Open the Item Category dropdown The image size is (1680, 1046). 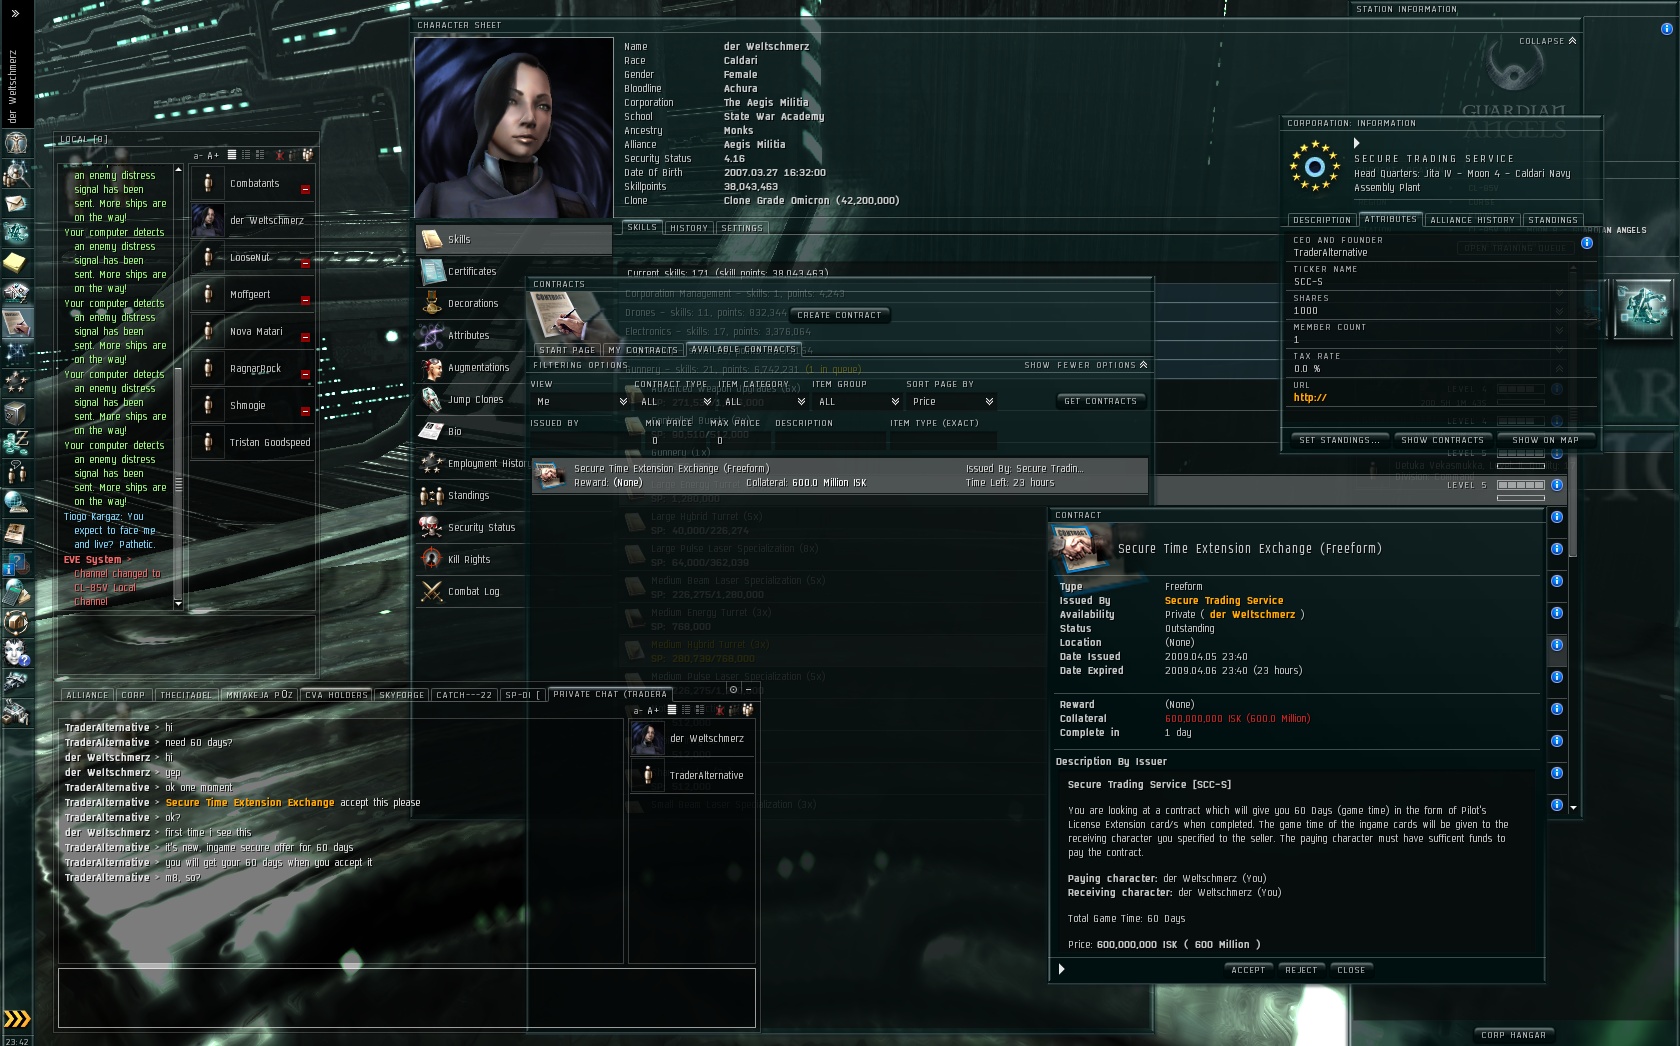763,402
